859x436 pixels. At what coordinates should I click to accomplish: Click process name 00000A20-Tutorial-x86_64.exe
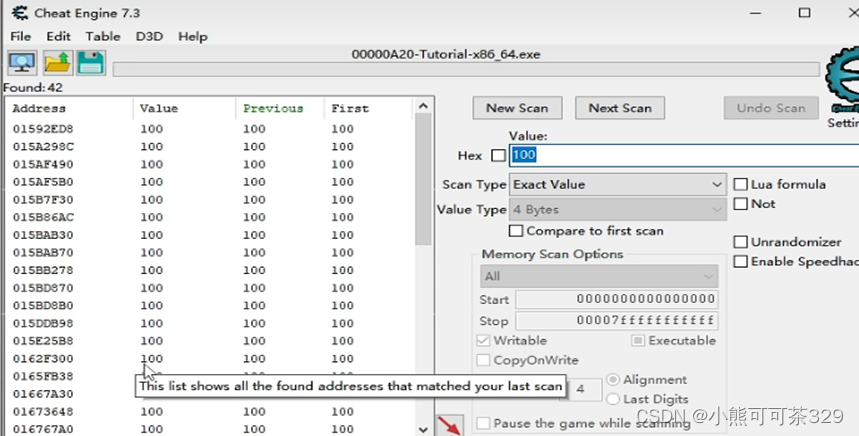coord(446,54)
